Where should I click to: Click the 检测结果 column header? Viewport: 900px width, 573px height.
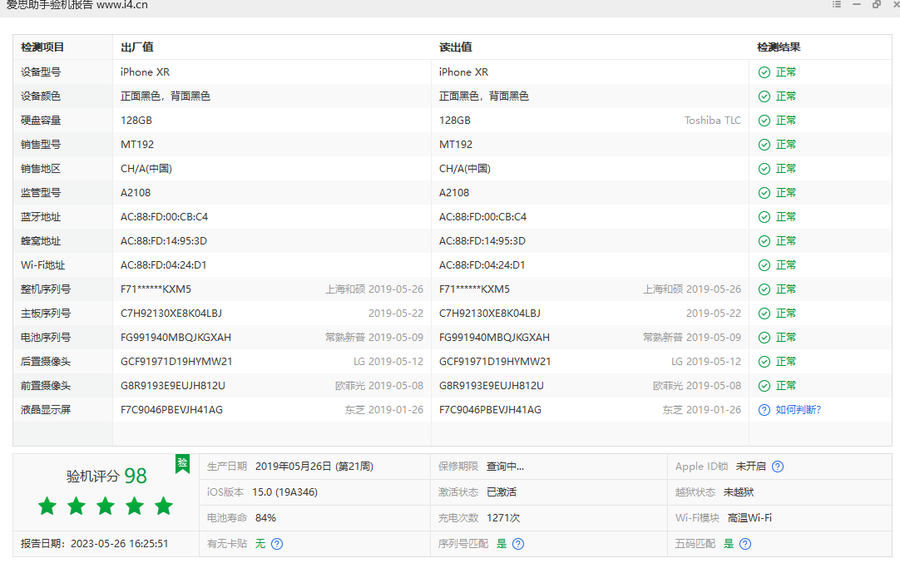point(779,47)
